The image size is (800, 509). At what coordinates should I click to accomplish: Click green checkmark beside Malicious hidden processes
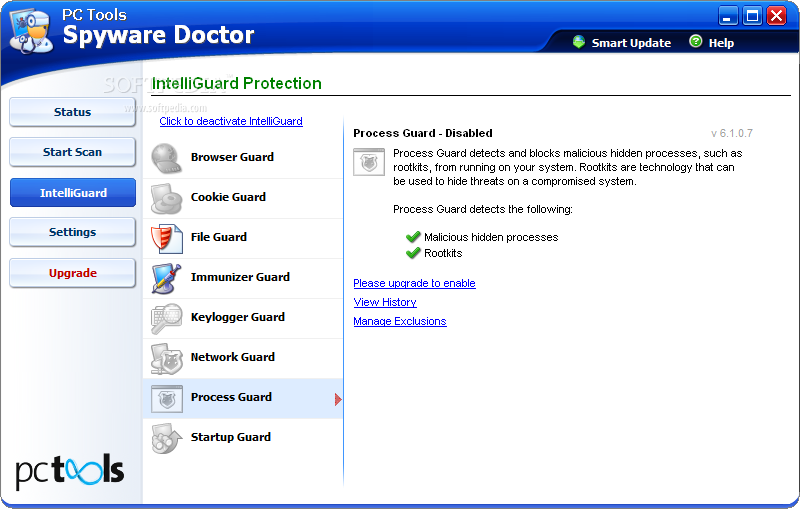point(413,237)
